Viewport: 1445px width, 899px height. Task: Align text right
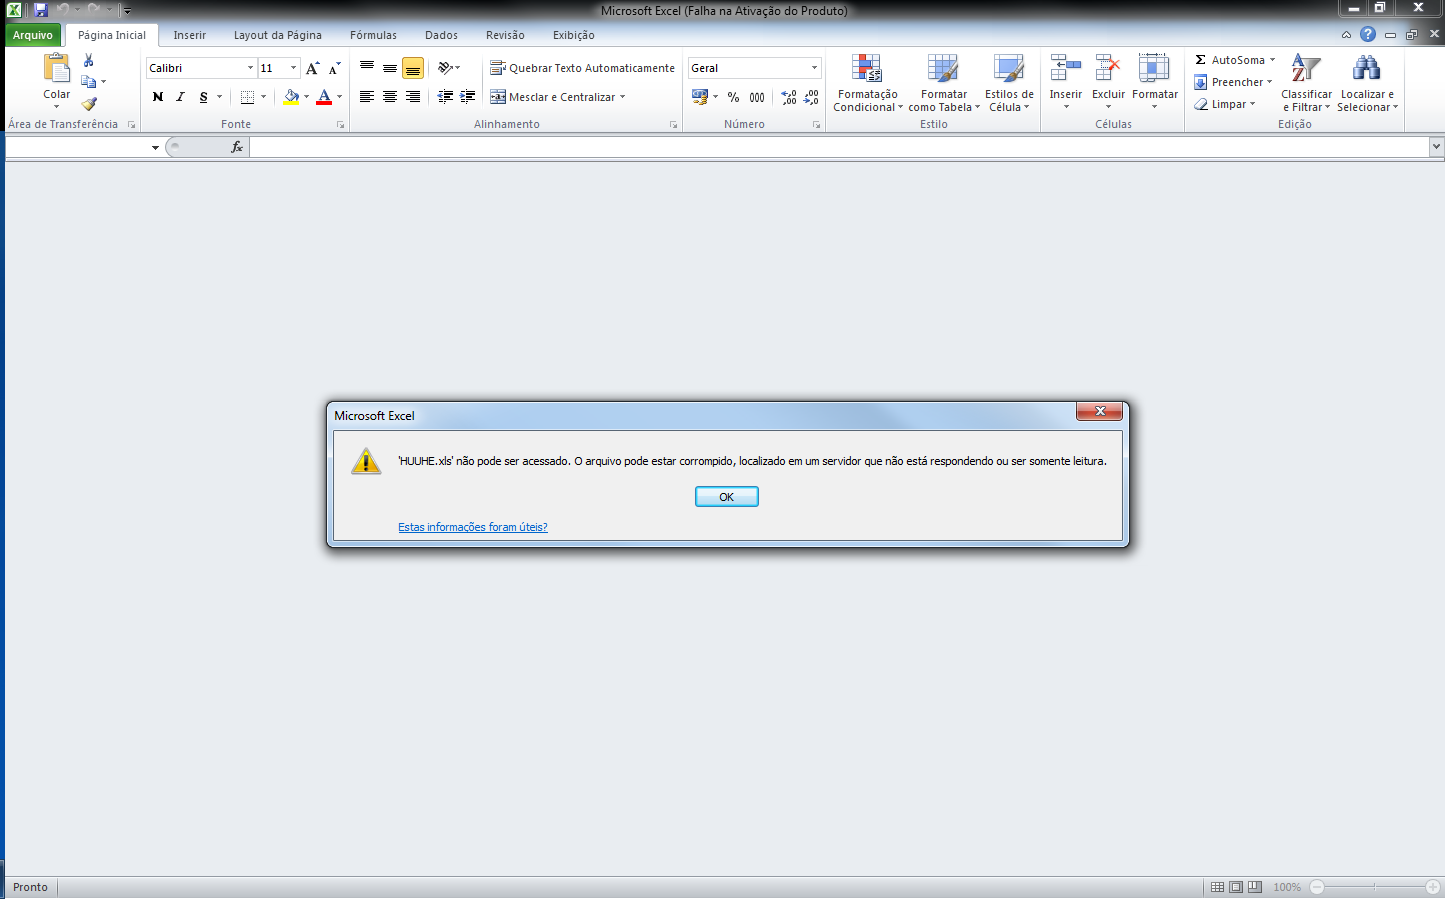click(x=413, y=97)
